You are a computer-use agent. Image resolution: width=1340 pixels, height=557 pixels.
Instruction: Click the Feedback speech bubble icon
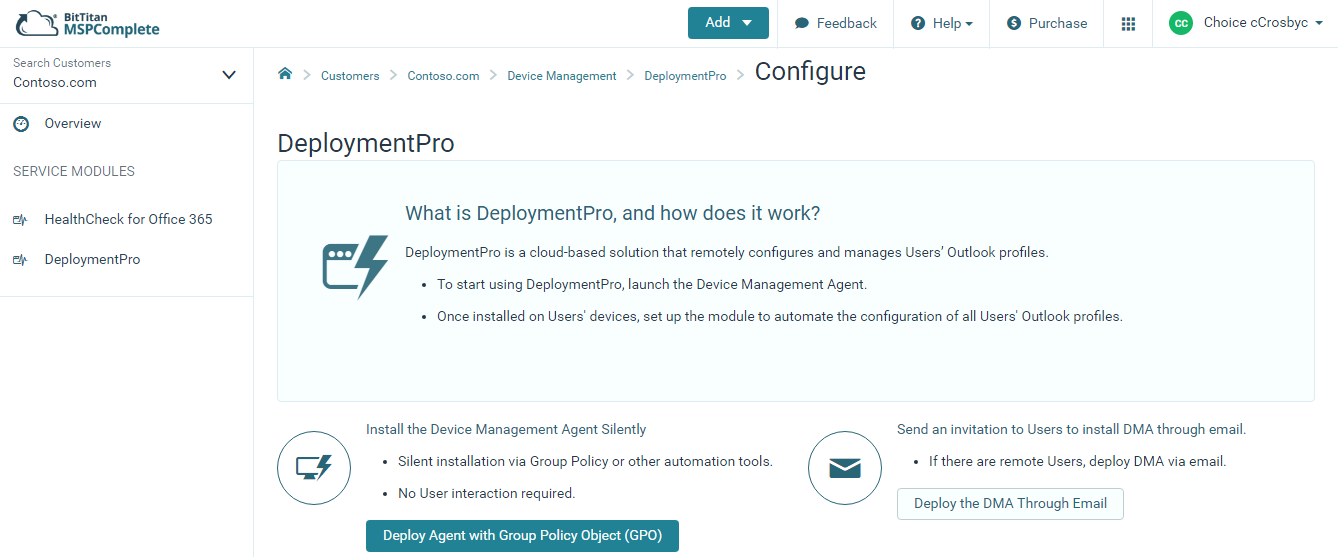click(801, 24)
